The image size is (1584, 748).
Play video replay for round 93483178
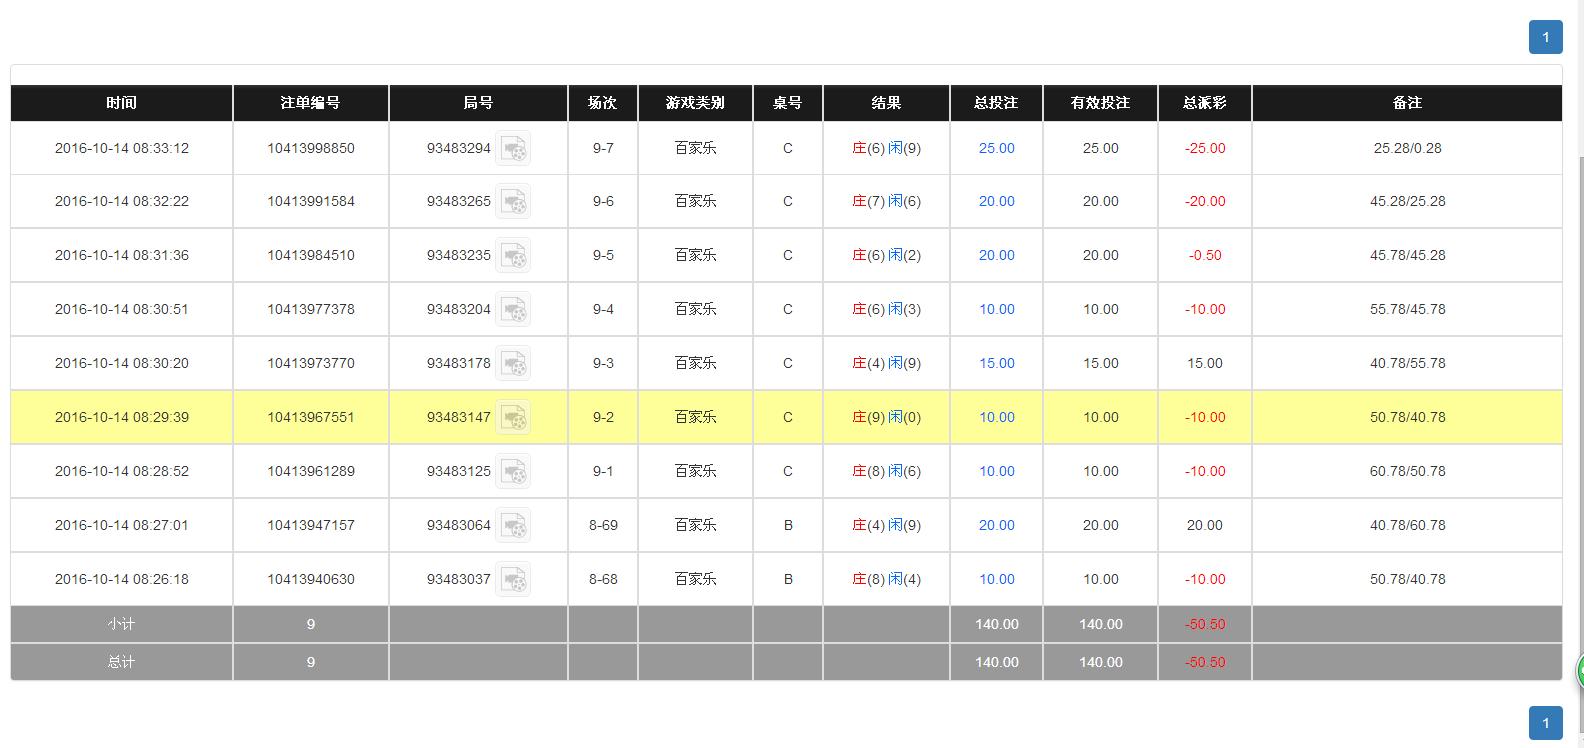tap(513, 364)
